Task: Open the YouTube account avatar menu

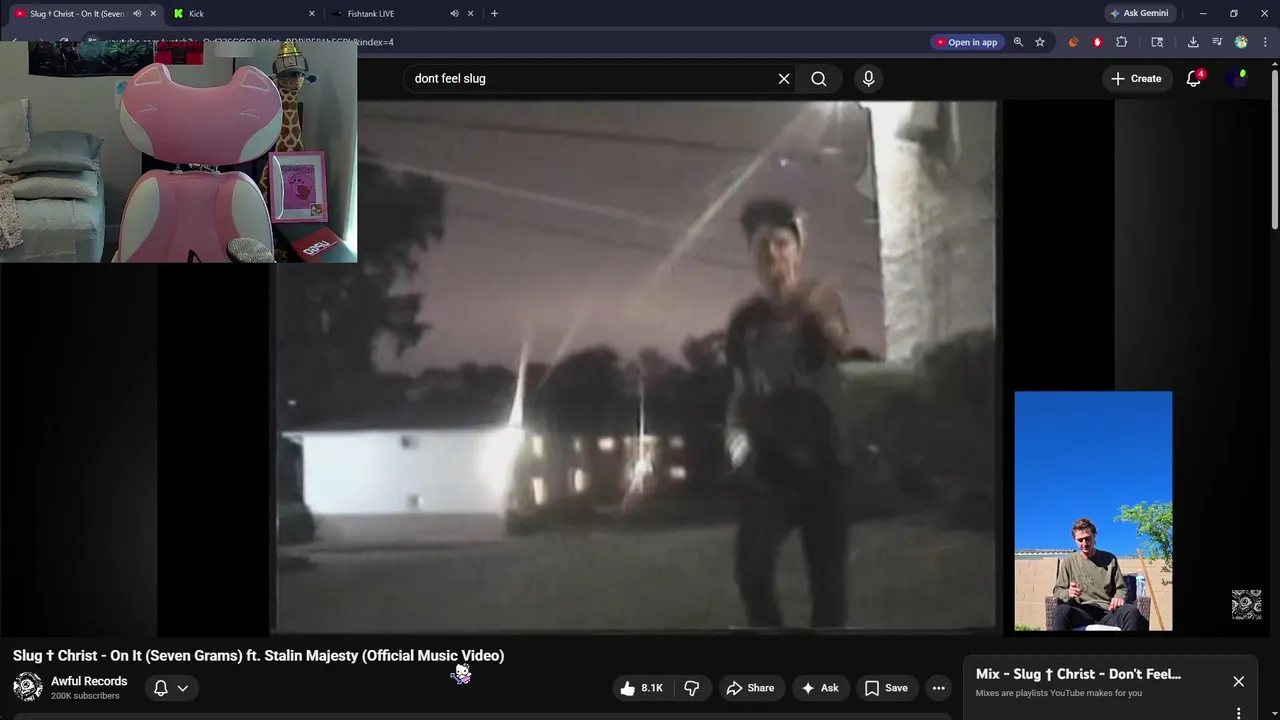Action: [x=1240, y=78]
